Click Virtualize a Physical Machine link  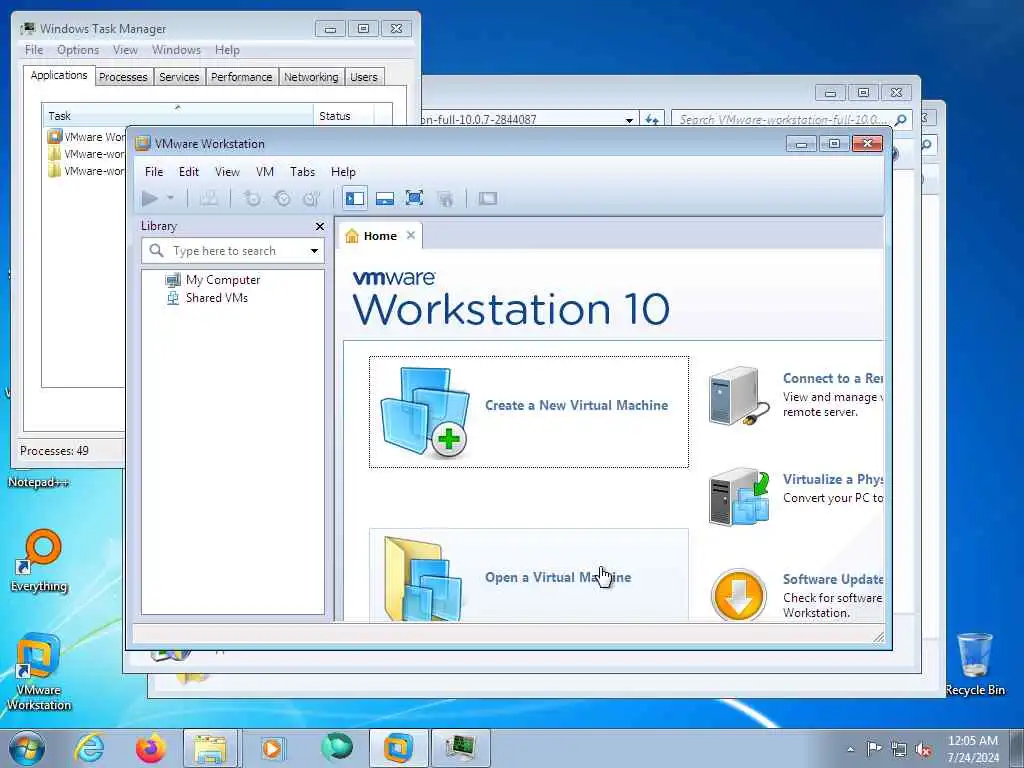pos(833,479)
